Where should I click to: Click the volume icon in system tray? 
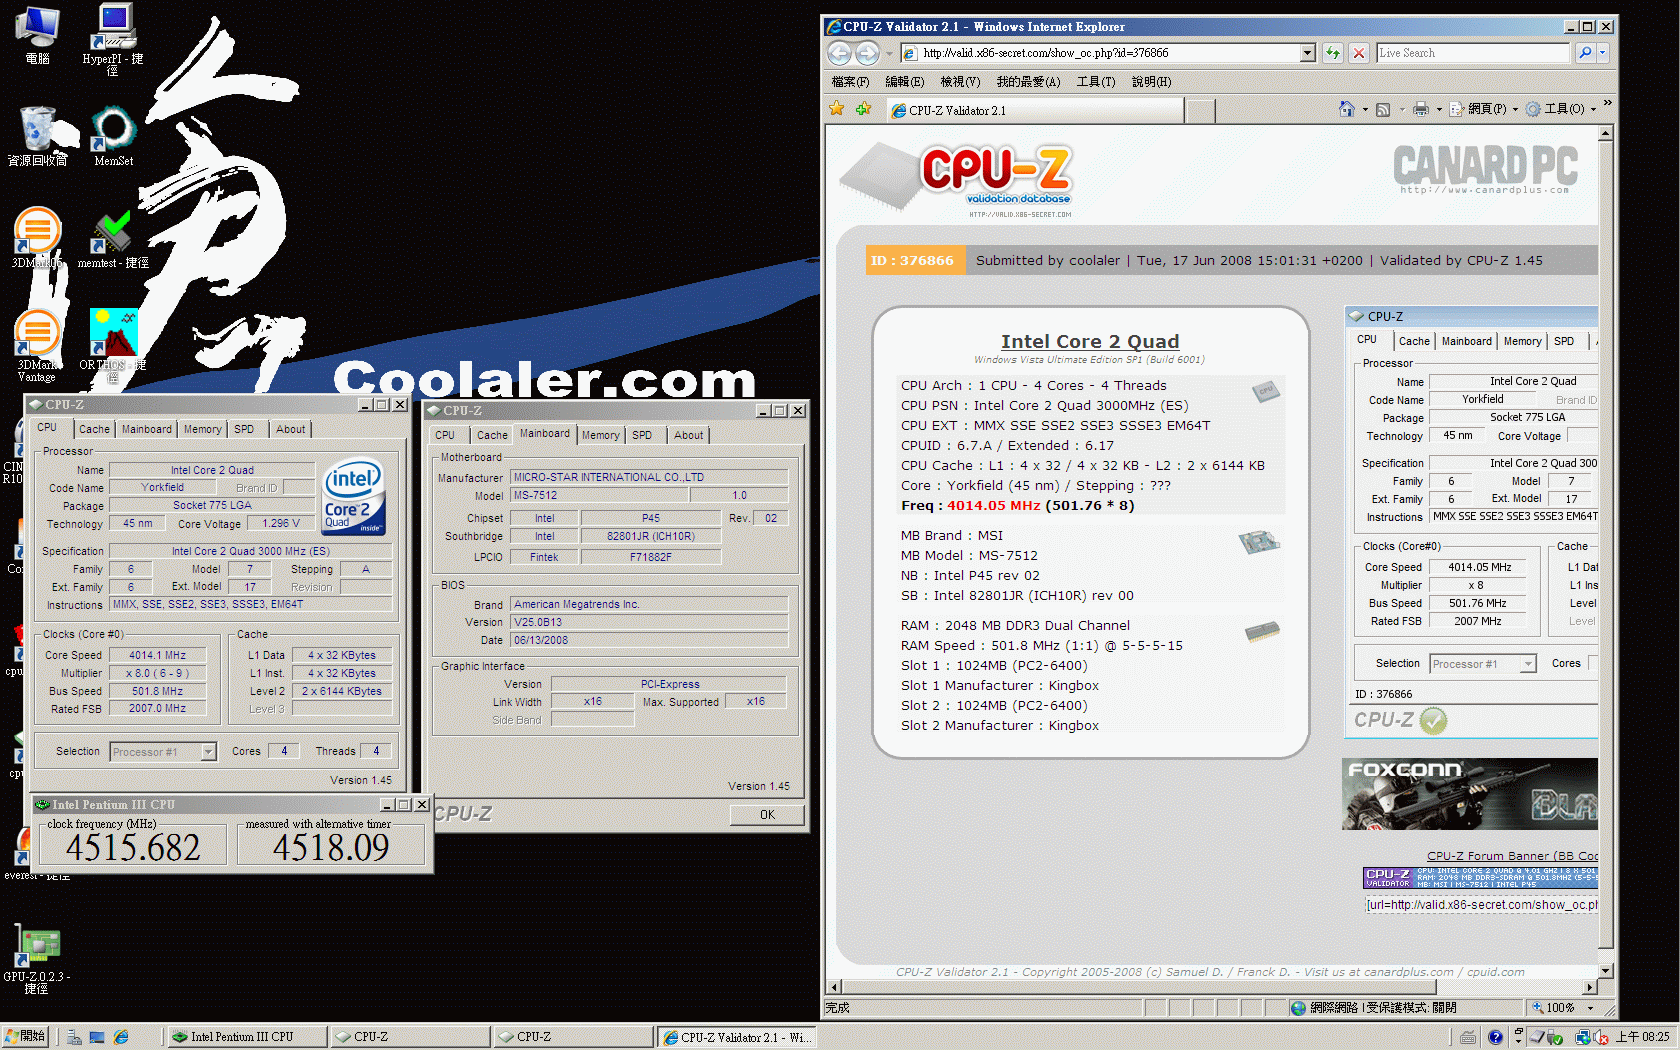click(1600, 1037)
